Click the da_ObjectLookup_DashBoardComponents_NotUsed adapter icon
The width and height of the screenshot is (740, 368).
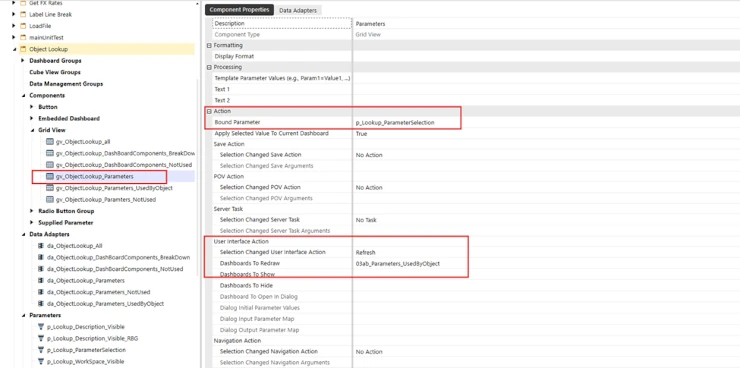[x=41, y=269]
